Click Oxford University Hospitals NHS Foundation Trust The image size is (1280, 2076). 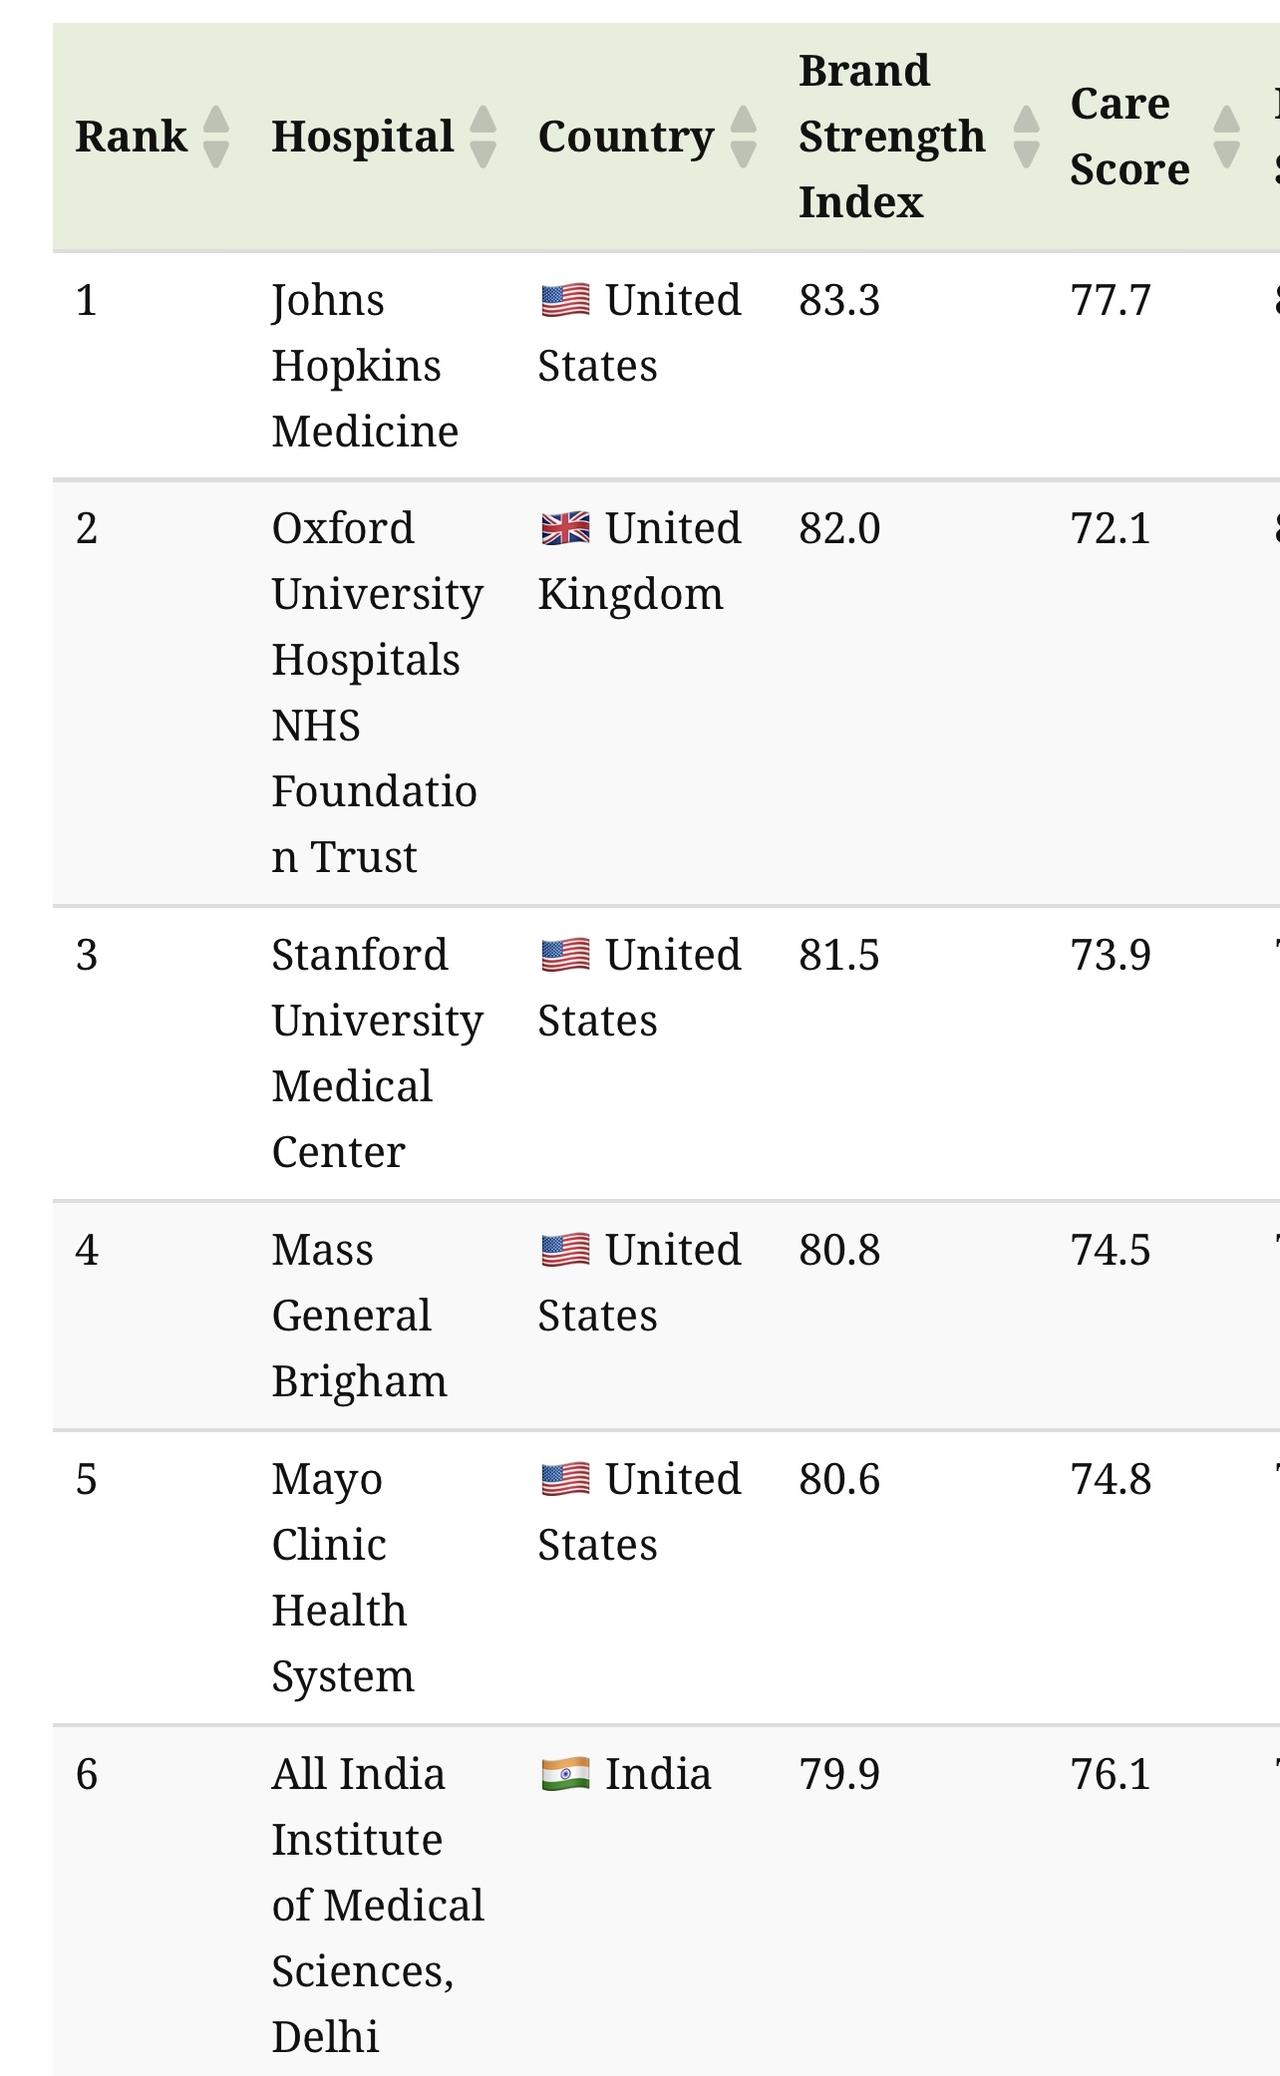(x=376, y=692)
